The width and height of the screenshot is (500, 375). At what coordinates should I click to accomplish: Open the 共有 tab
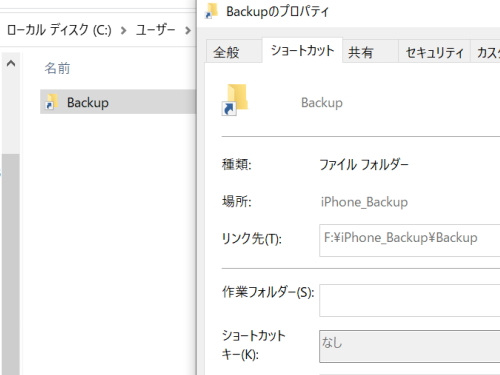point(370,52)
